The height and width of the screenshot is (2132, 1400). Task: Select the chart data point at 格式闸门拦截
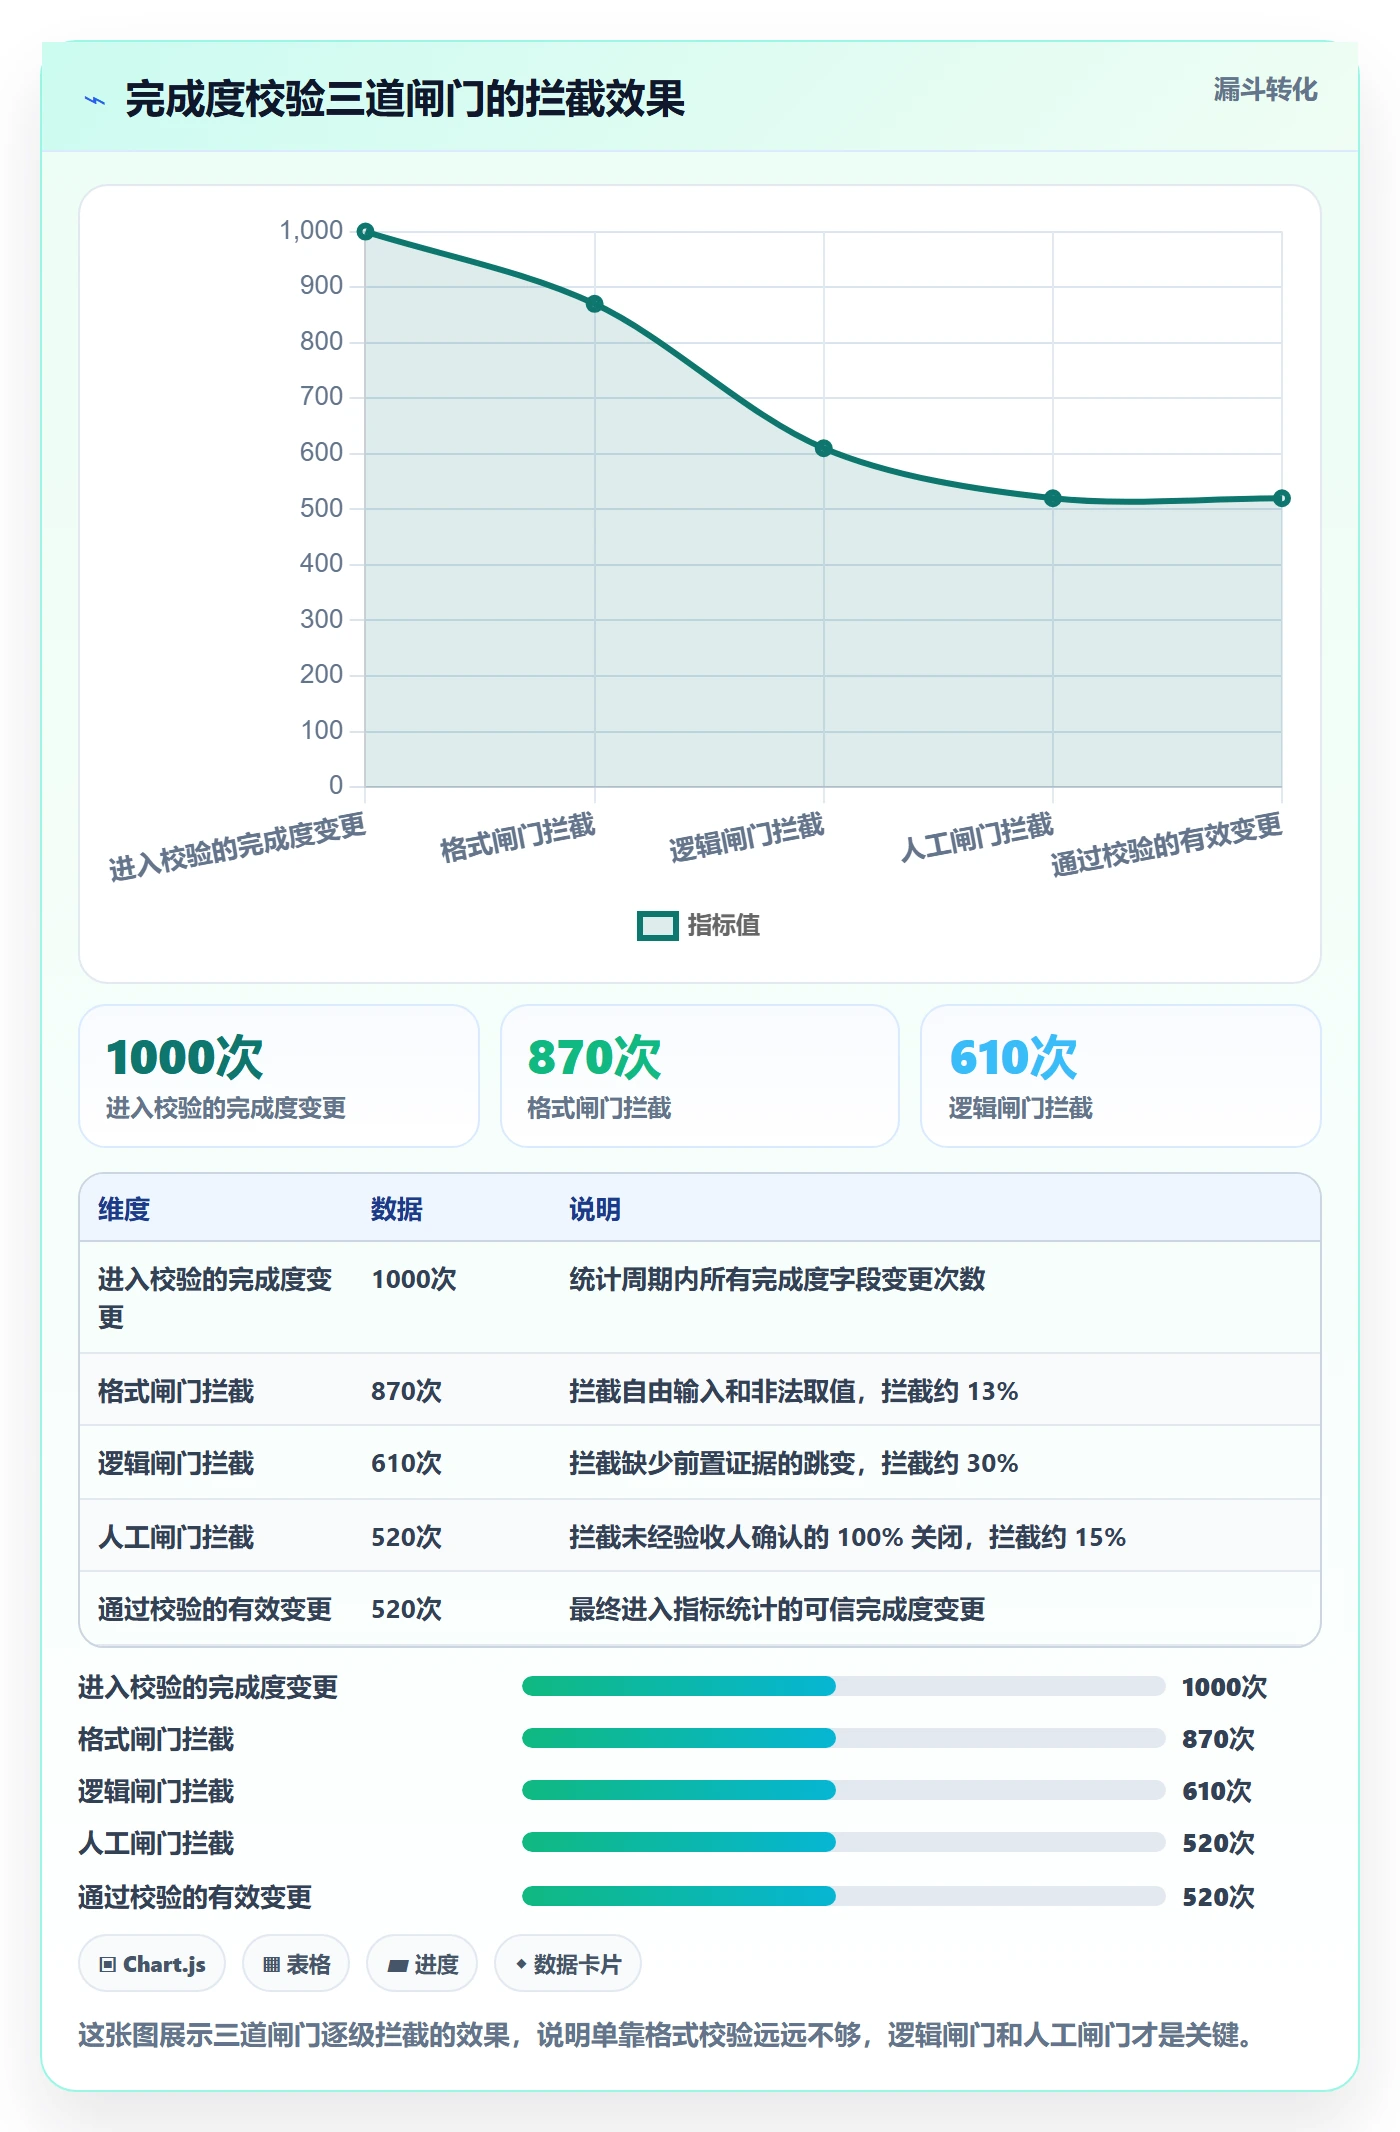point(595,304)
